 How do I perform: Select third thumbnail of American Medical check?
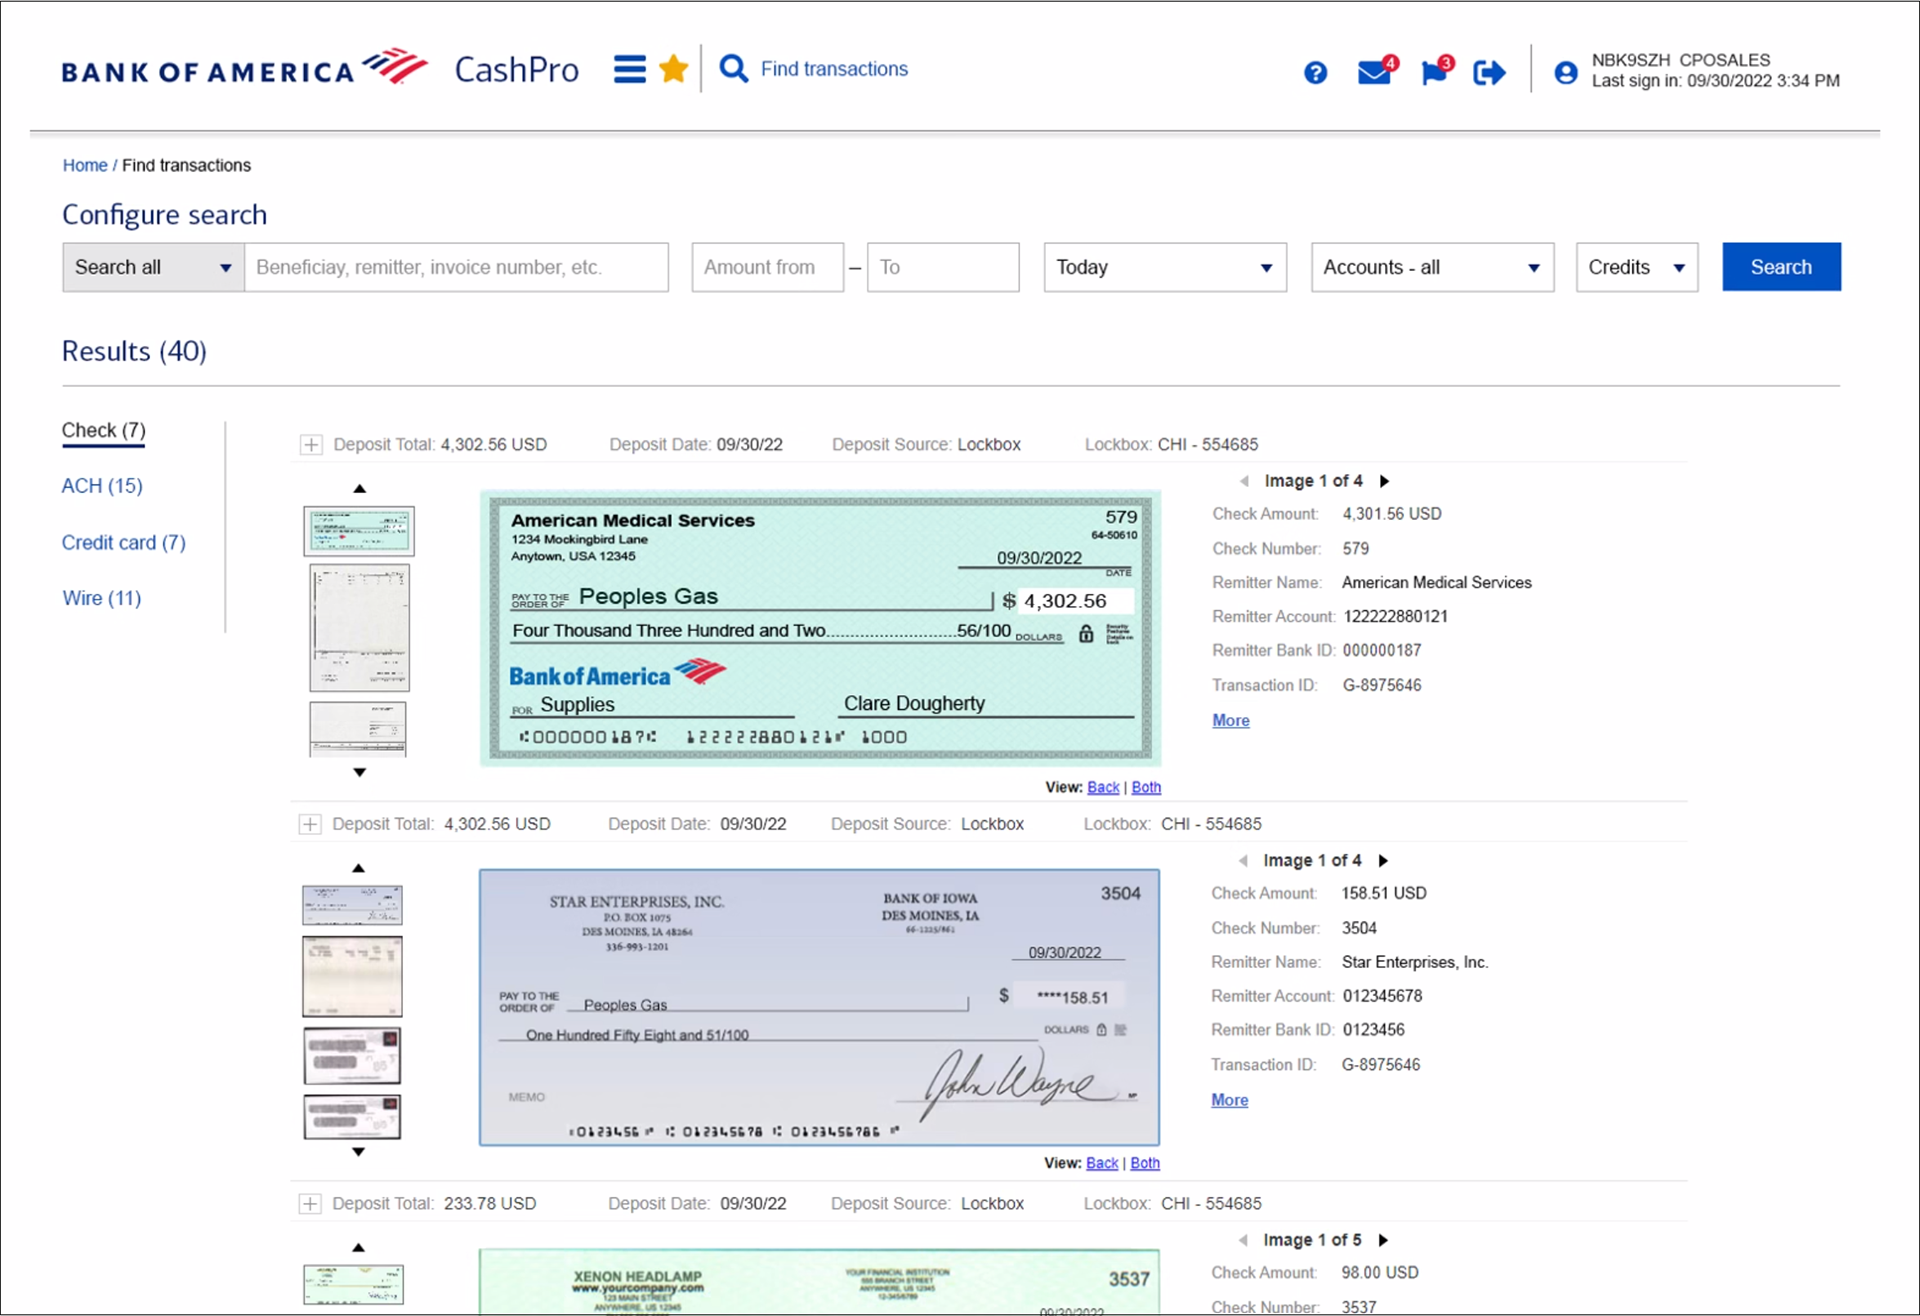point(358,729)
